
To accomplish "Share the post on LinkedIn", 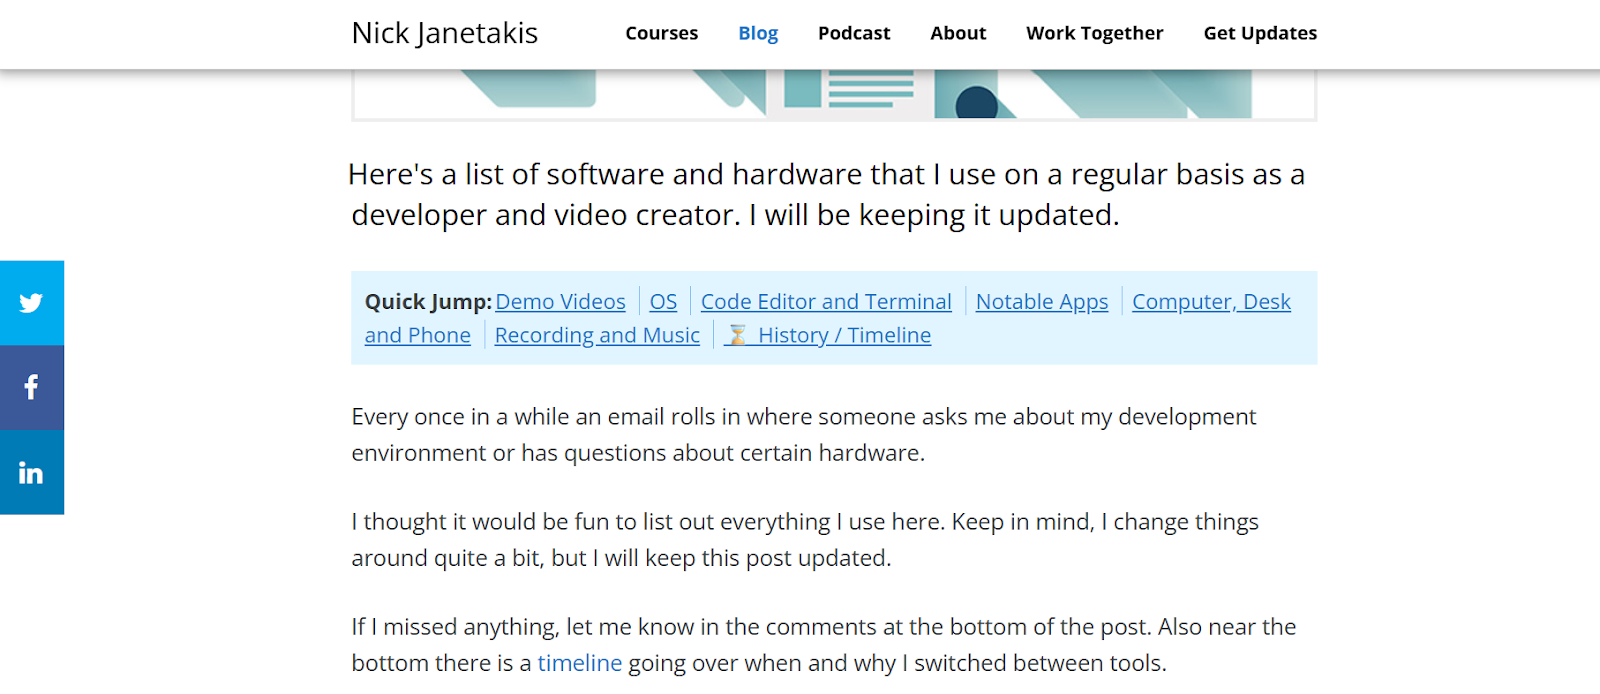I will (32, 473).
